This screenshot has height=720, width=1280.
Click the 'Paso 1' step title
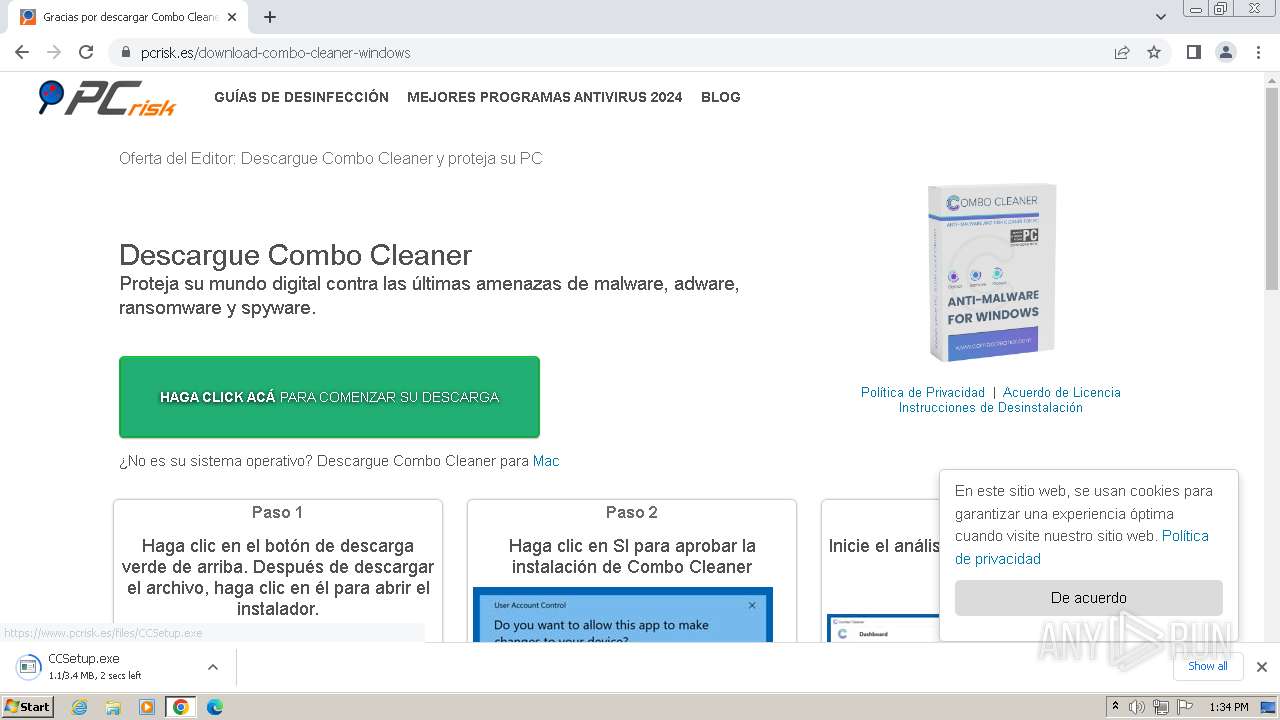pyautogui.click(x=277, y=512)
